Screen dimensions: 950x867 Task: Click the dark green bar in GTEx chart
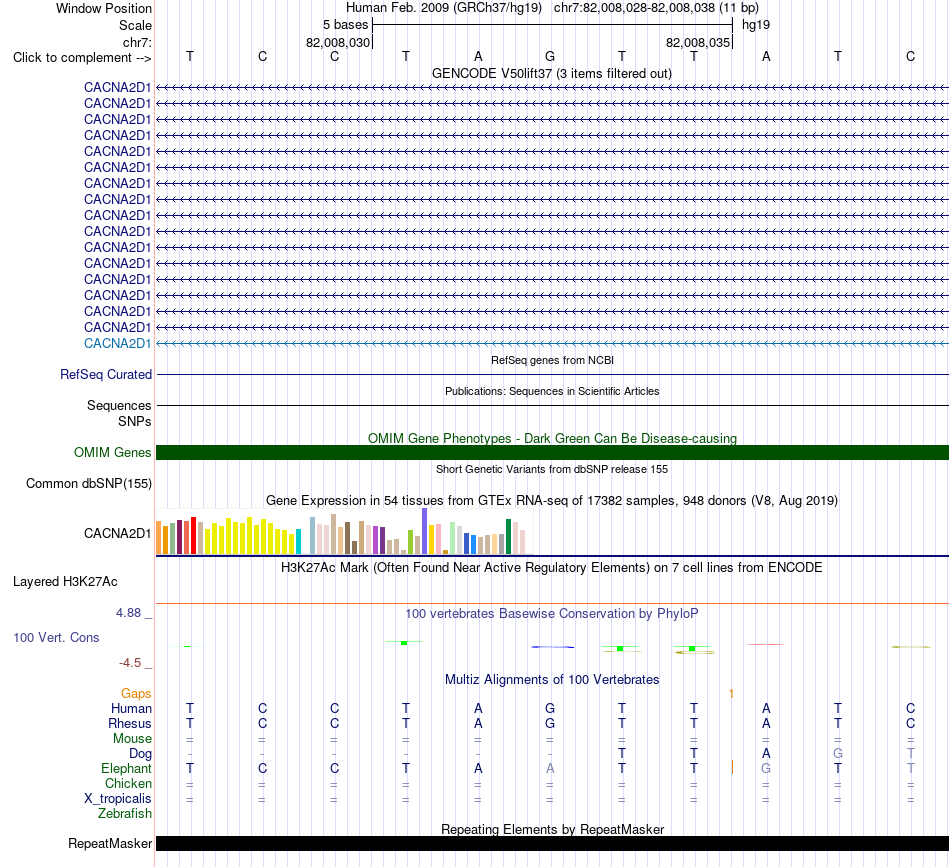[x=509, y=537]
